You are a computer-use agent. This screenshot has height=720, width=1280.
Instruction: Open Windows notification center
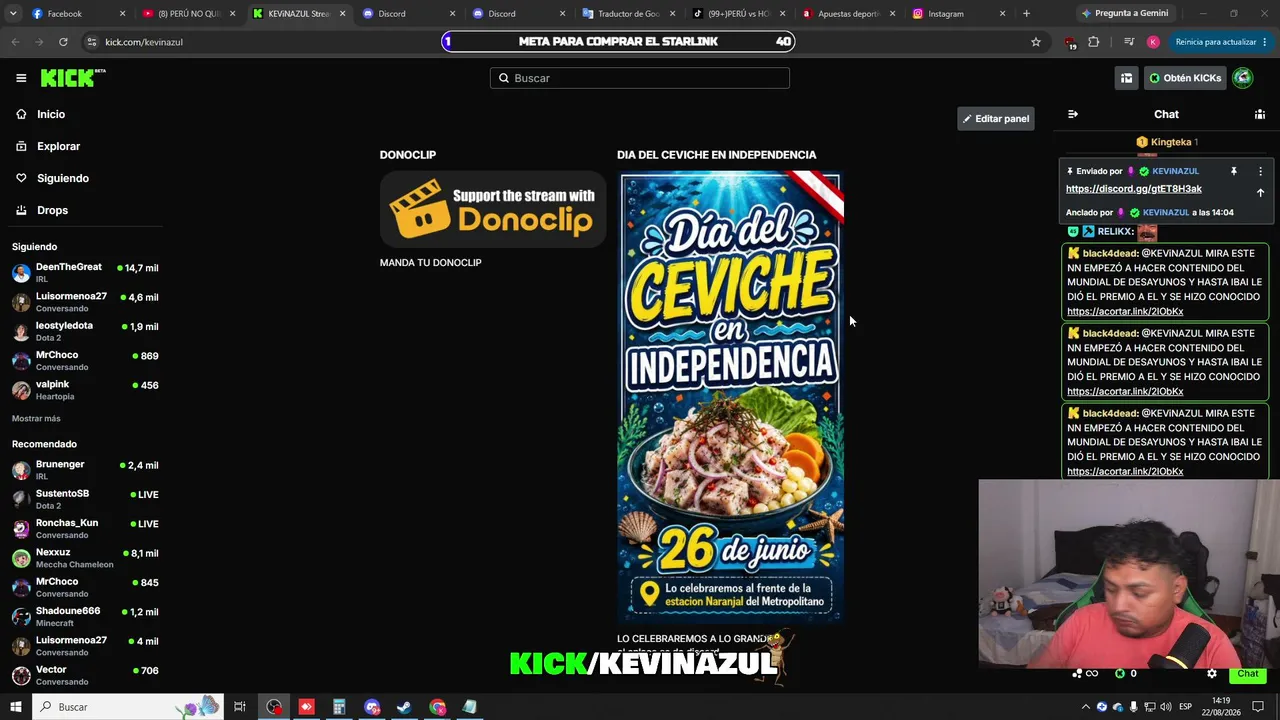click(1257, 707)
